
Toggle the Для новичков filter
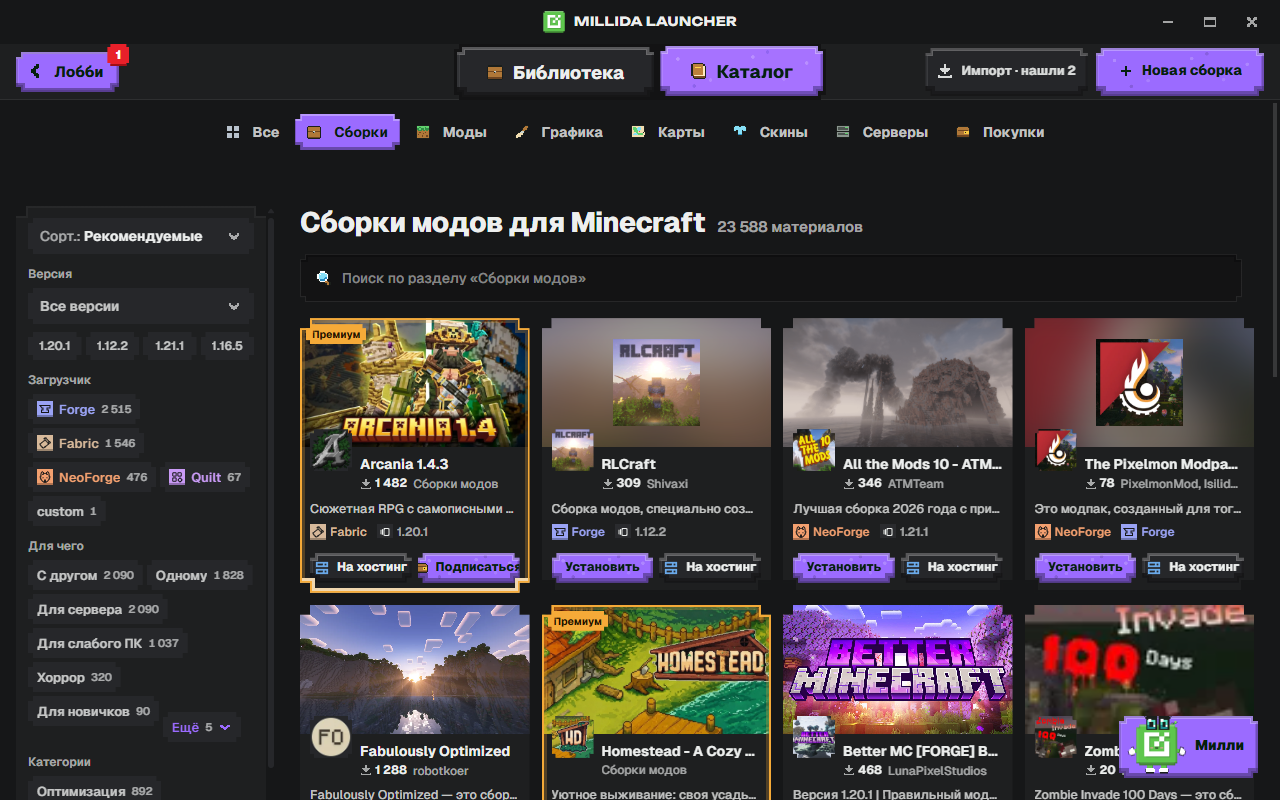93,711
